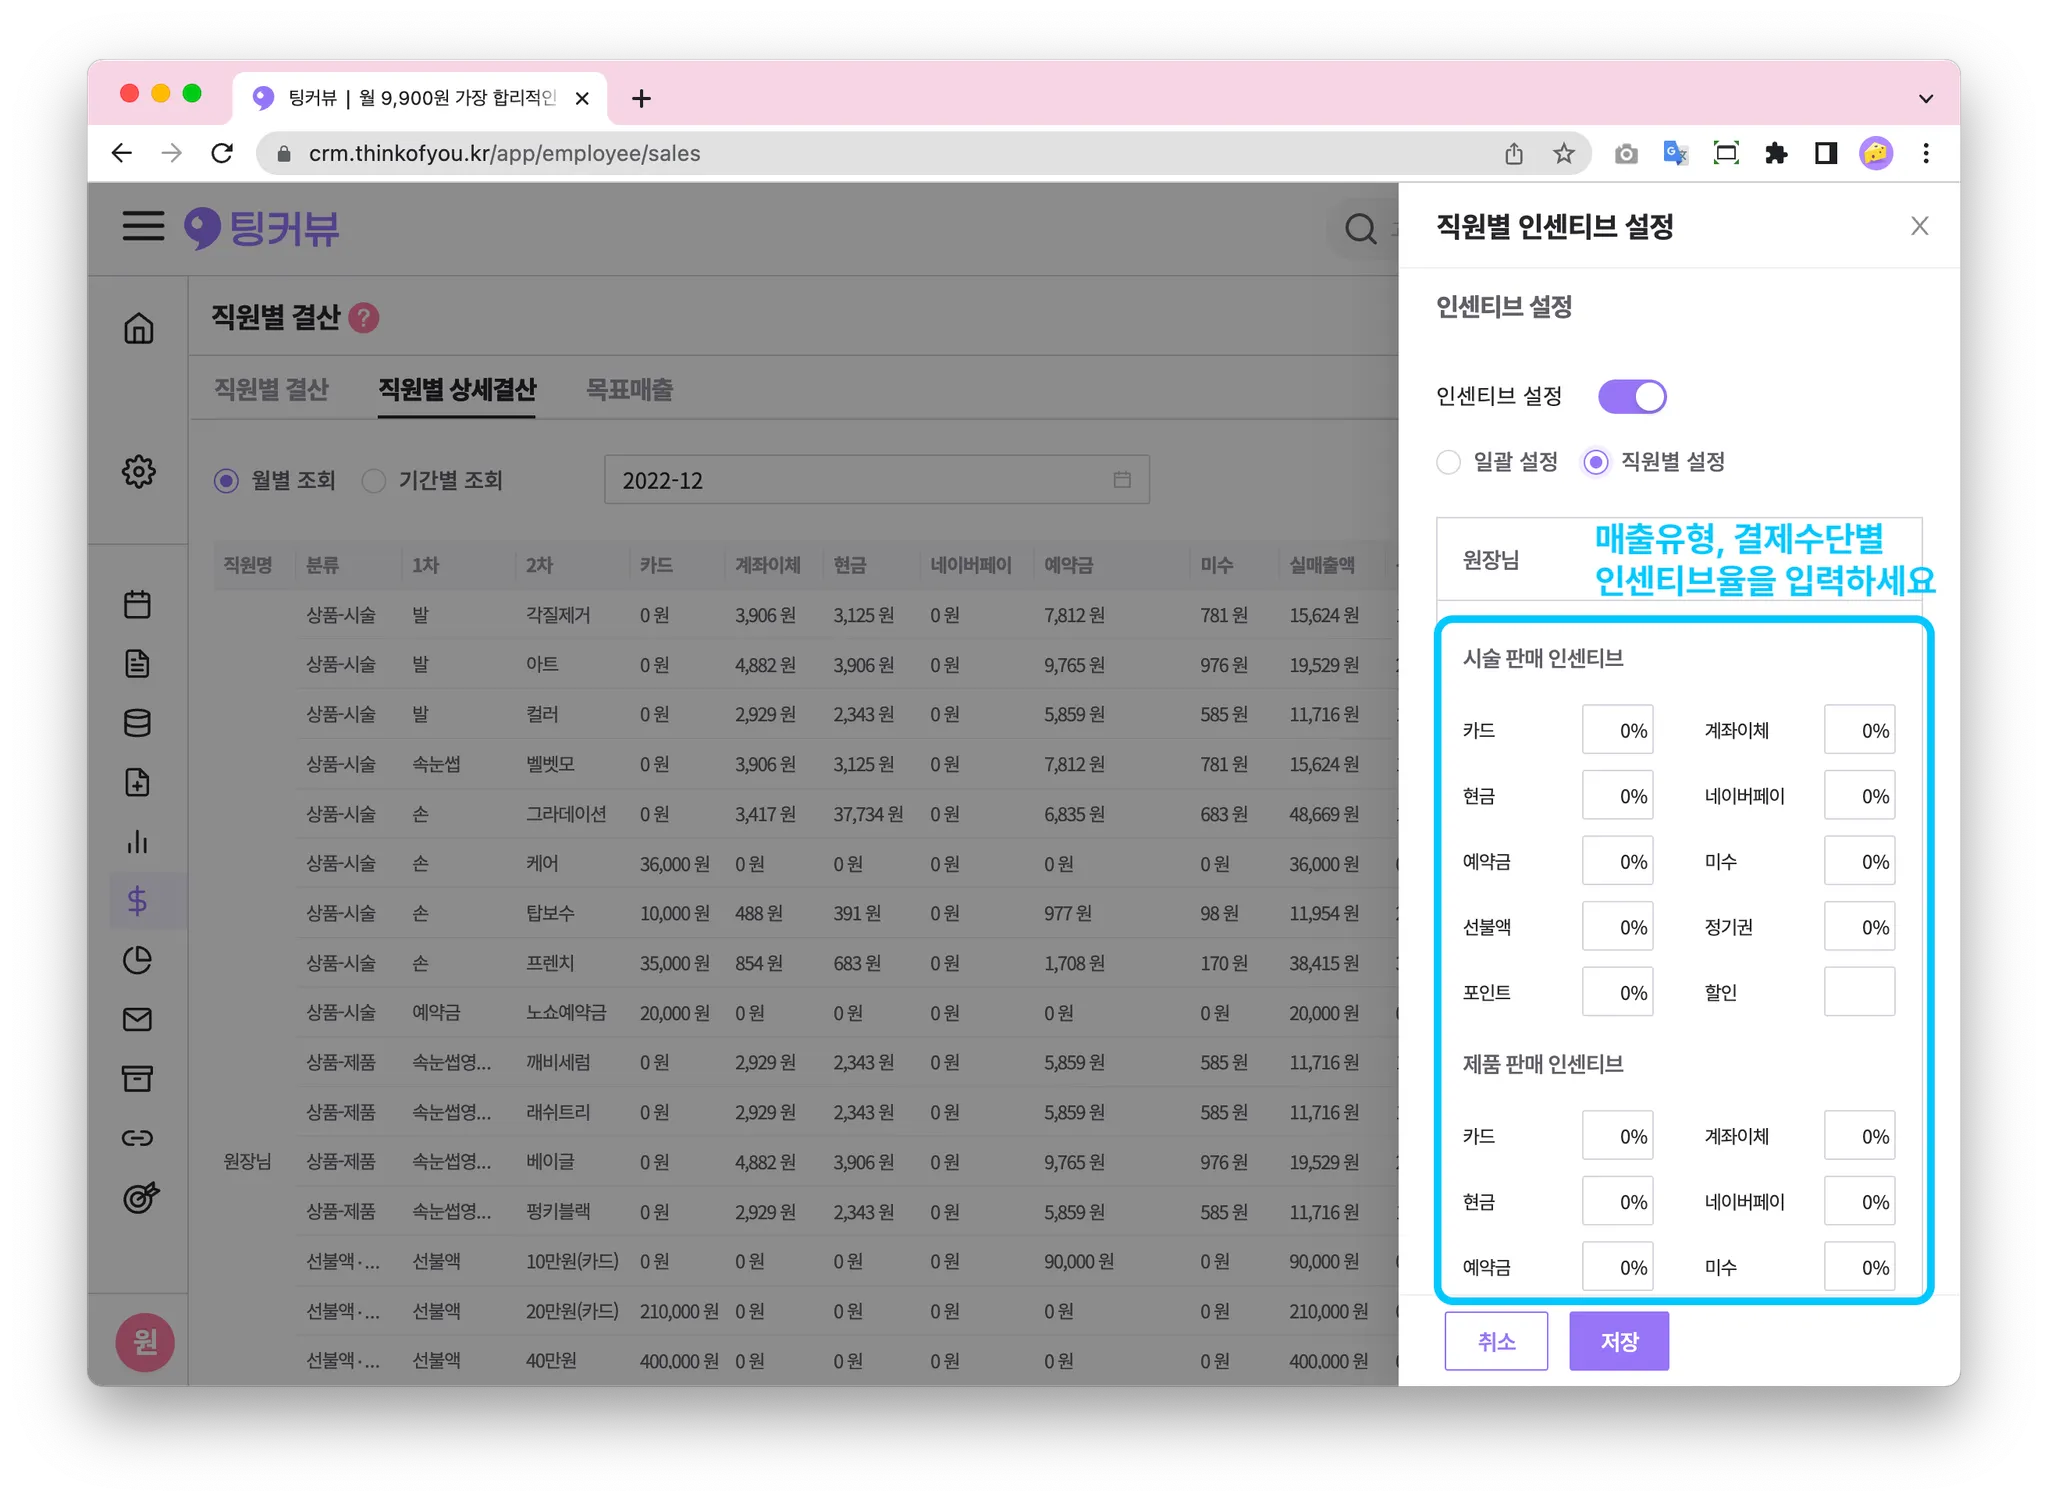2048x1502 pixels.
Task: Open the pie chart icon in the sidebar
Action: pos(138,960)
